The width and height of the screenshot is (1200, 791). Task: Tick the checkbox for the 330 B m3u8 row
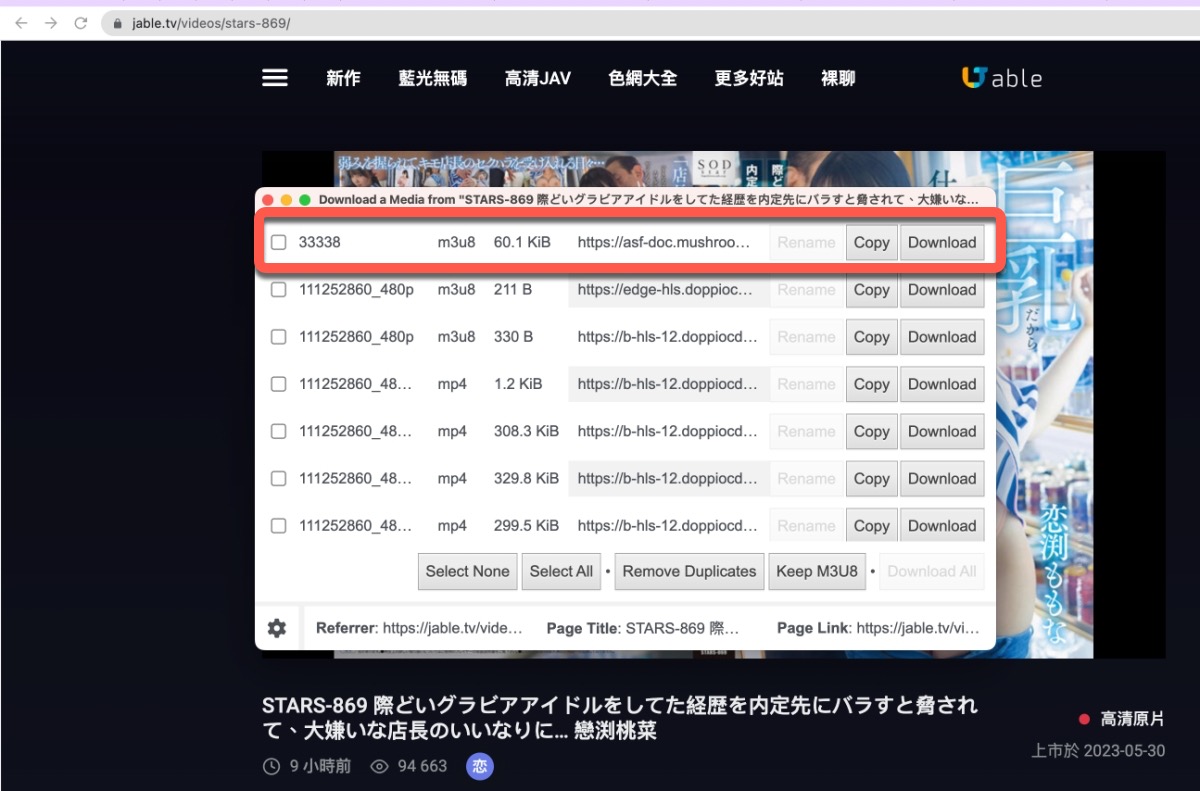click(x=279, y=337)
